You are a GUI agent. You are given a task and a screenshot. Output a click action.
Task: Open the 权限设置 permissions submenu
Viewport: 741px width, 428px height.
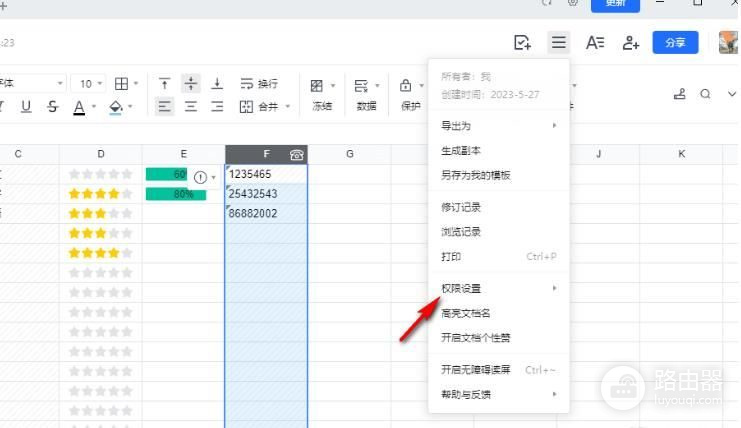coord(499,288)
